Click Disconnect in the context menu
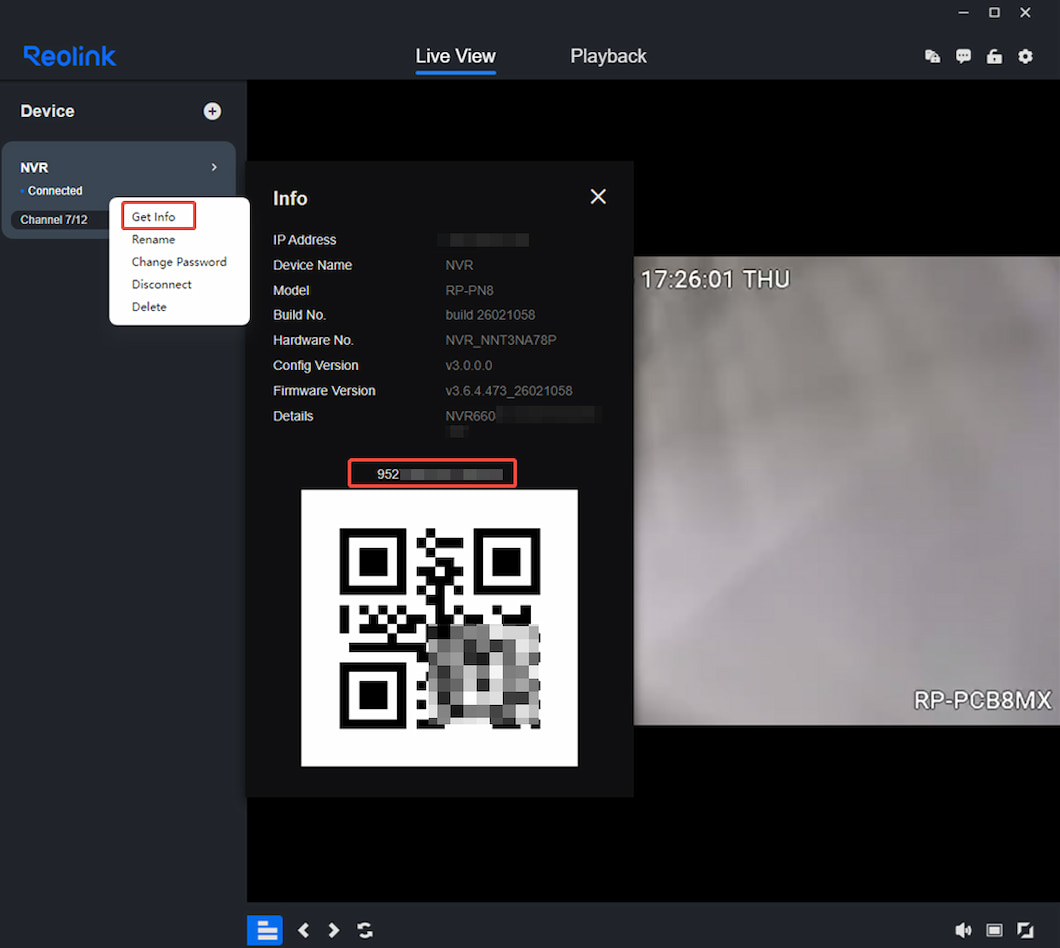 click(162, 284)
